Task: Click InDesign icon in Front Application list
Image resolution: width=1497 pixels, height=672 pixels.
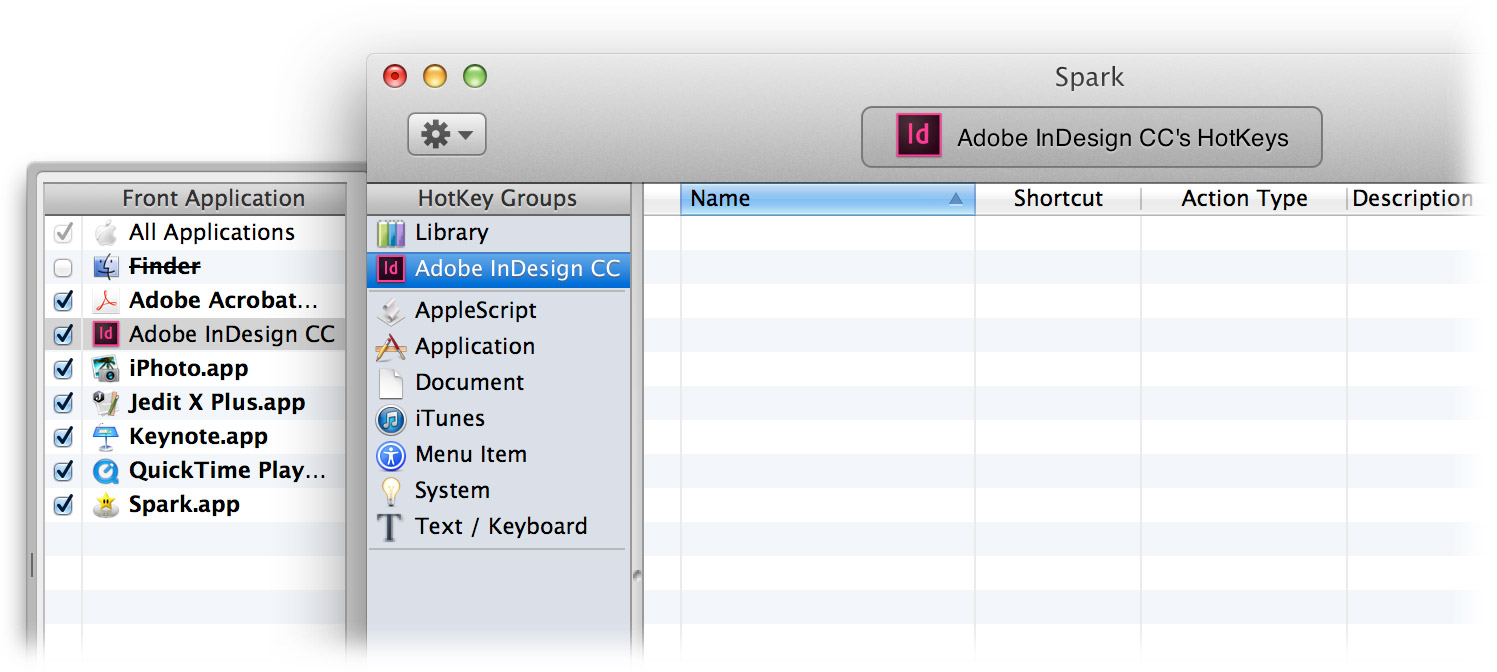Action: click(105, 335)
